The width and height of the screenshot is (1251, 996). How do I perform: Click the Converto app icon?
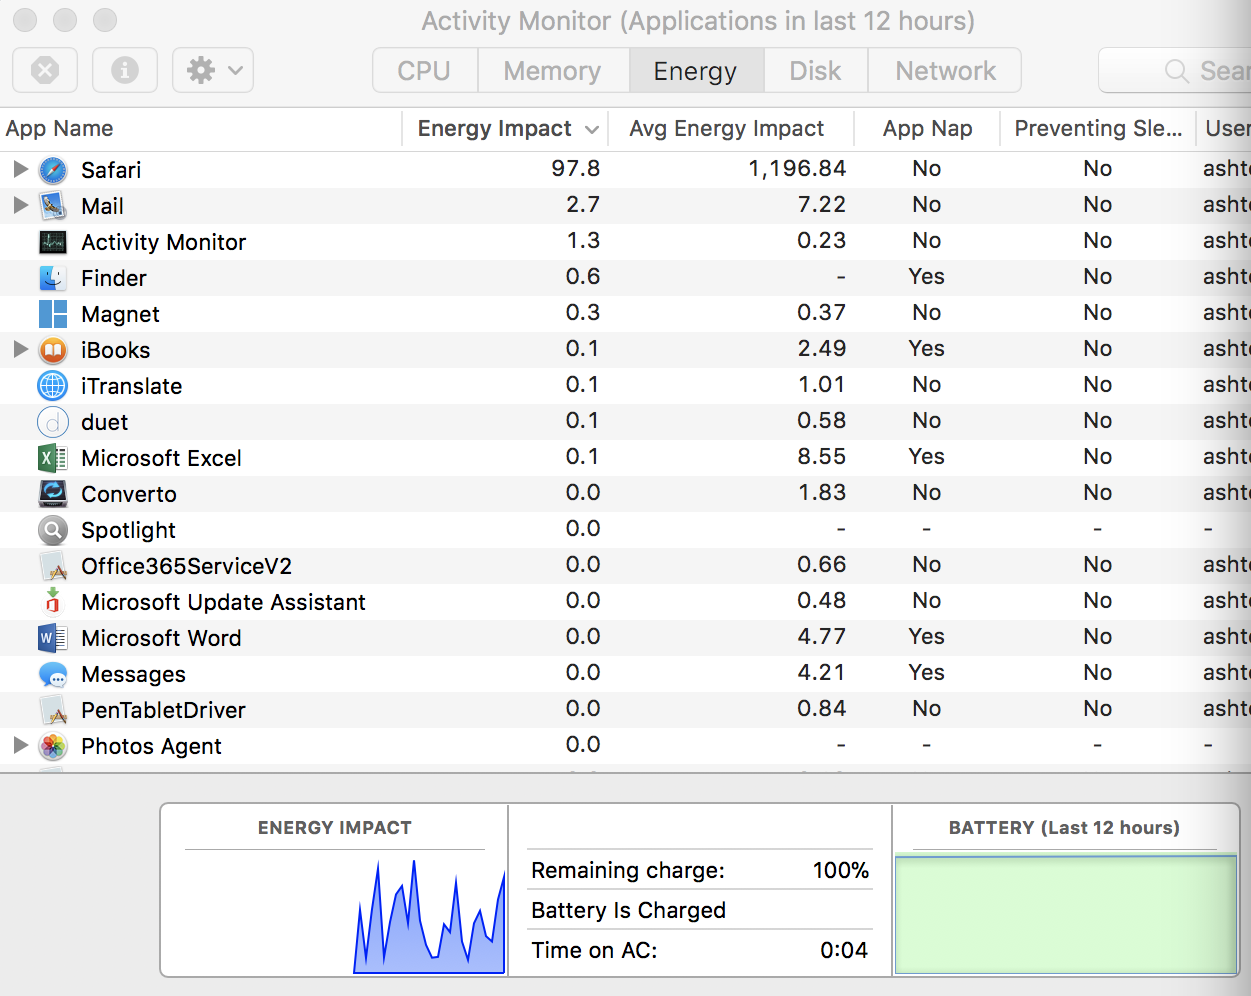[53, 494]
